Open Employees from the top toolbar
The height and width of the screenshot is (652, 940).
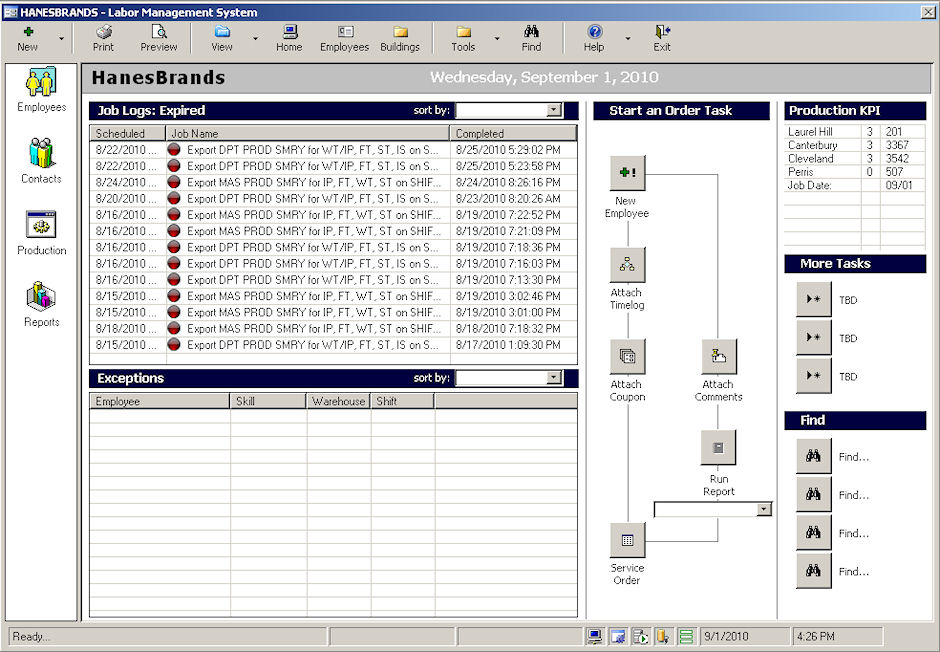pyautogui.click(x=345, y=38)
